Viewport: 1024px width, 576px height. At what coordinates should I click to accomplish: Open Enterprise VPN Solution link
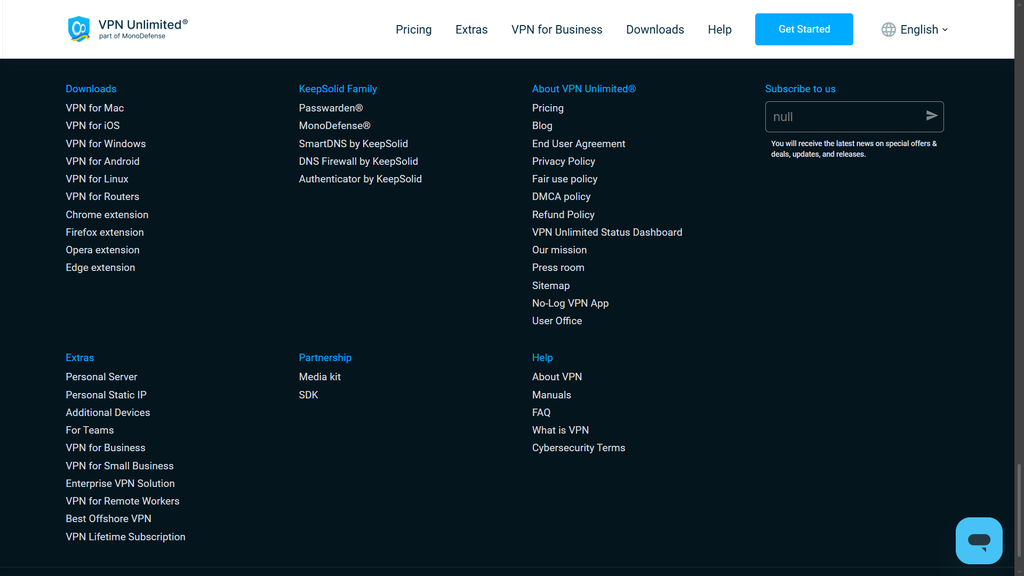tap(120, 484)
